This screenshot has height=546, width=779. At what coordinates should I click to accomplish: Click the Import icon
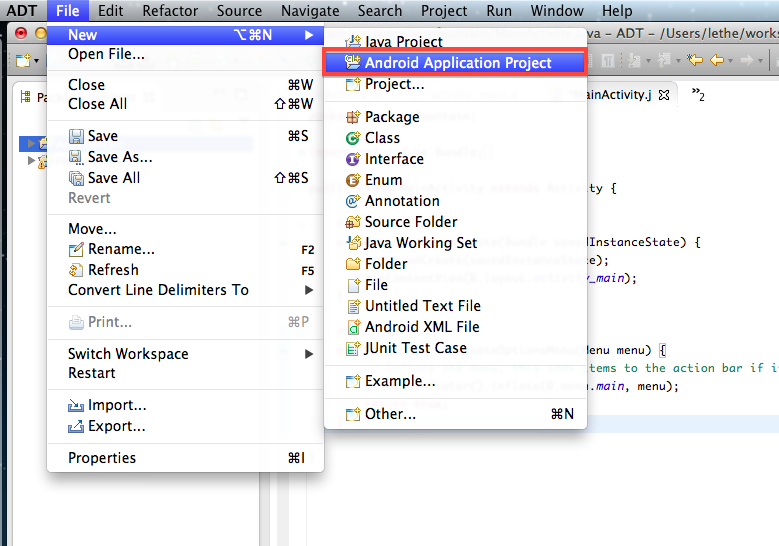[76, 405]
